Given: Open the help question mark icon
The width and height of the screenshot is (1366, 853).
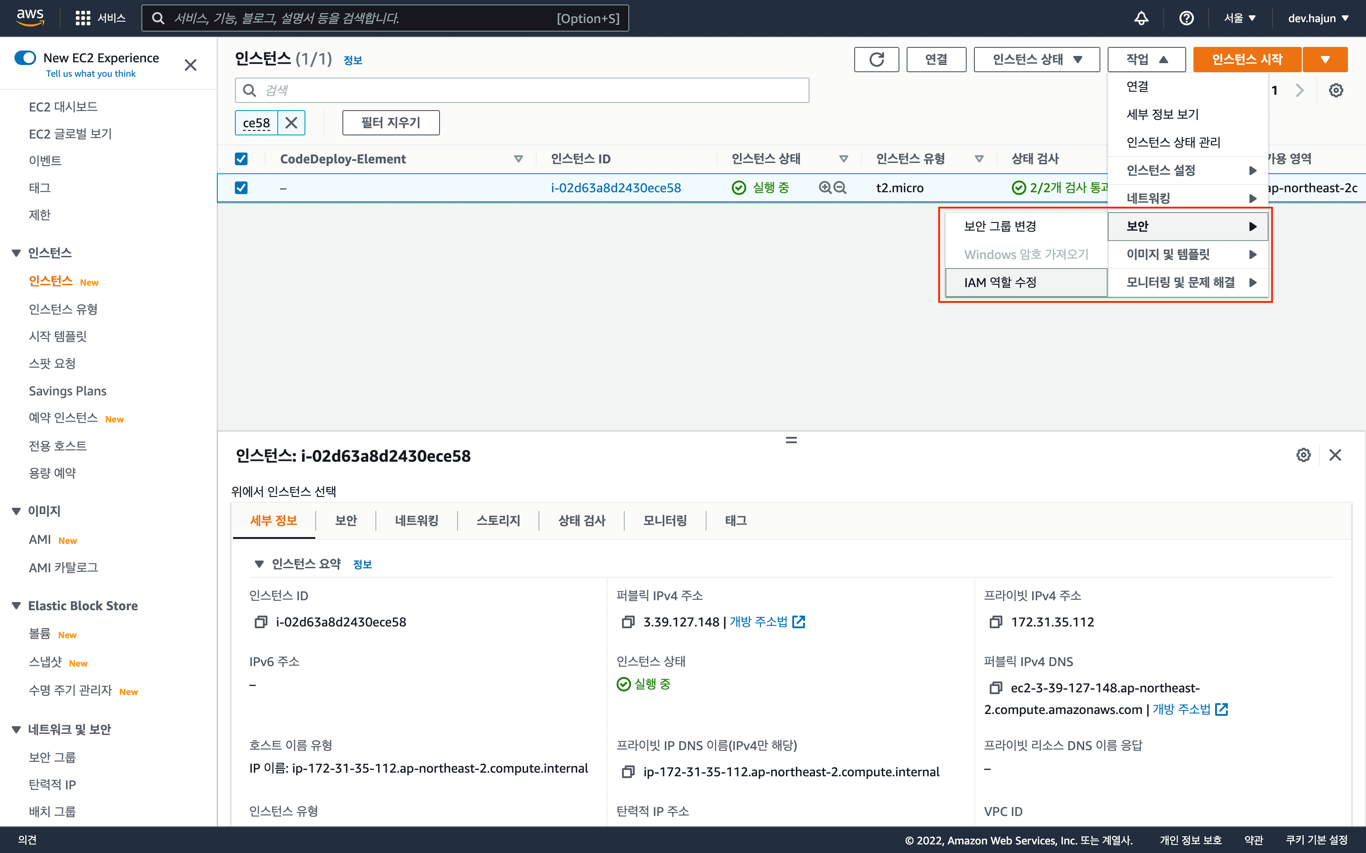Looking at the screenshot, I should [1186, 18].
